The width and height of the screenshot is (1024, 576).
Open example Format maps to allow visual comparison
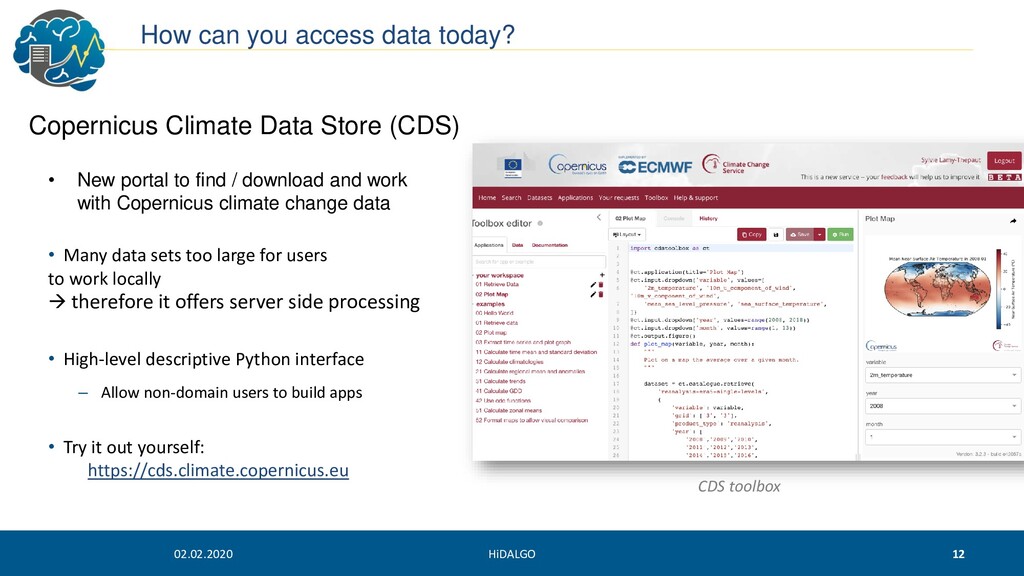[532, 421]
